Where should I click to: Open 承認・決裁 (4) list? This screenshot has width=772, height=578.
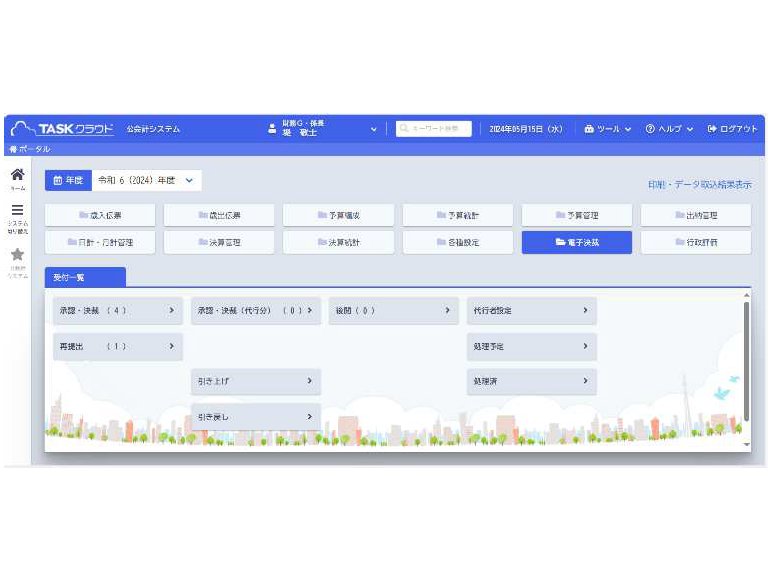[x=118, y=311]
